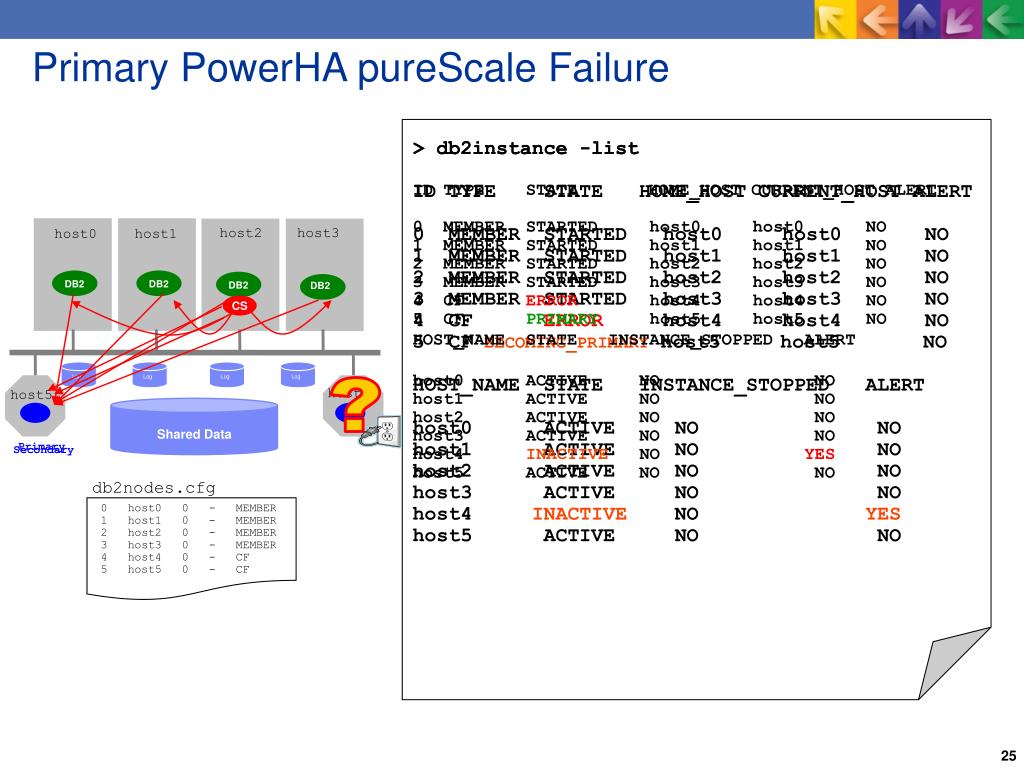Click the small red YES in the terminal
Image resolution: width=1024 pixels, height=768 pixels.
819,454
